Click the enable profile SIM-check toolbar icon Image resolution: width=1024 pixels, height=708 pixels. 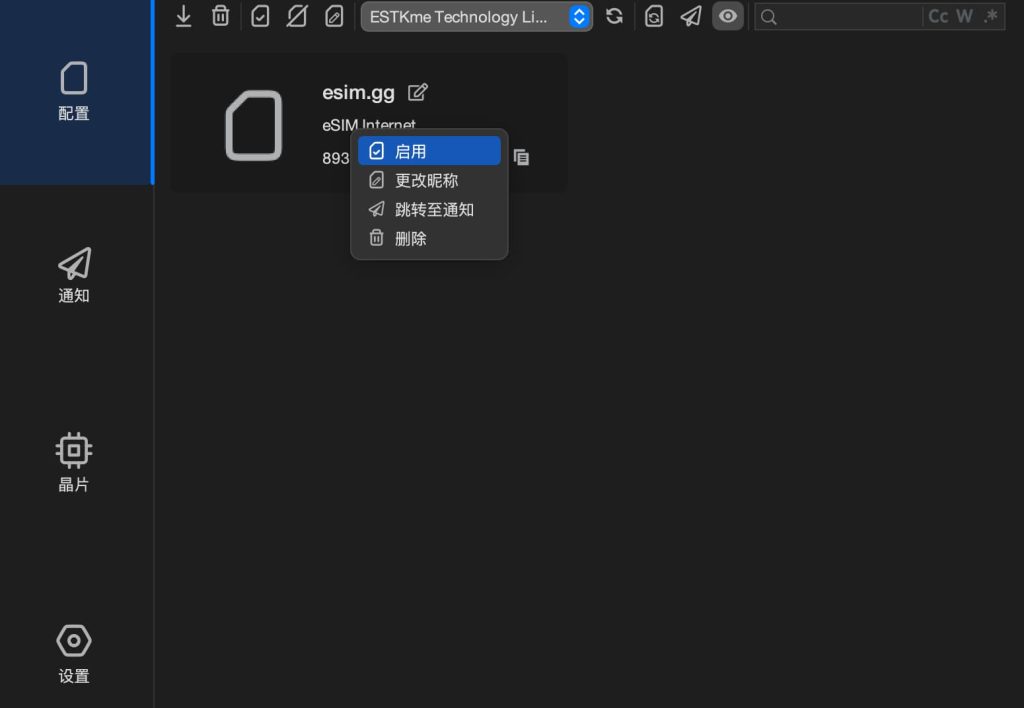(x=260, y=16)
